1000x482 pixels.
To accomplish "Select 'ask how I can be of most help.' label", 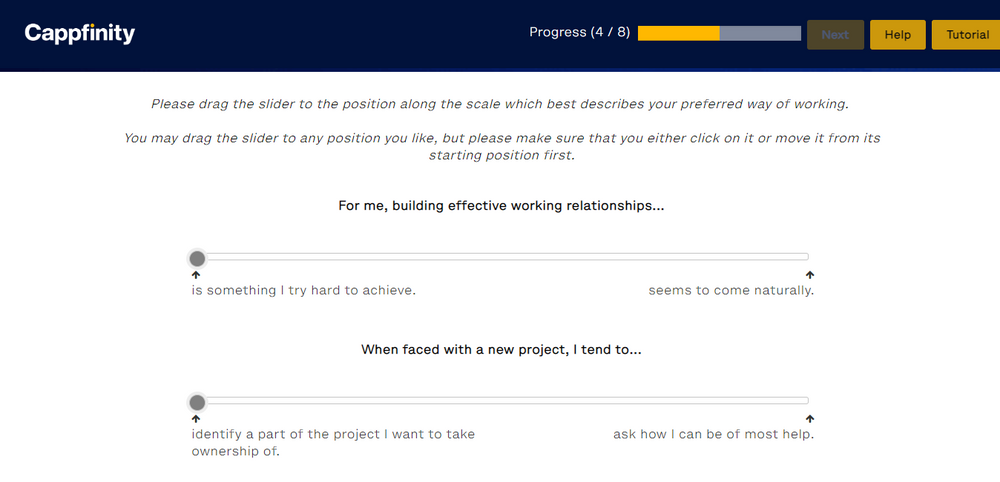I will tap(714, 434).
